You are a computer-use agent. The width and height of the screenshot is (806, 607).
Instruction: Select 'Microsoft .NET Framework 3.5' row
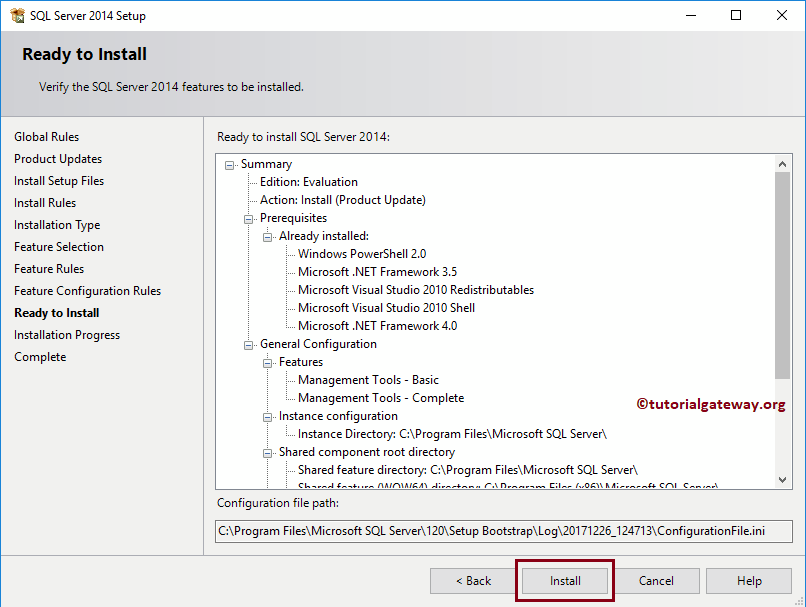pos(377,272)
